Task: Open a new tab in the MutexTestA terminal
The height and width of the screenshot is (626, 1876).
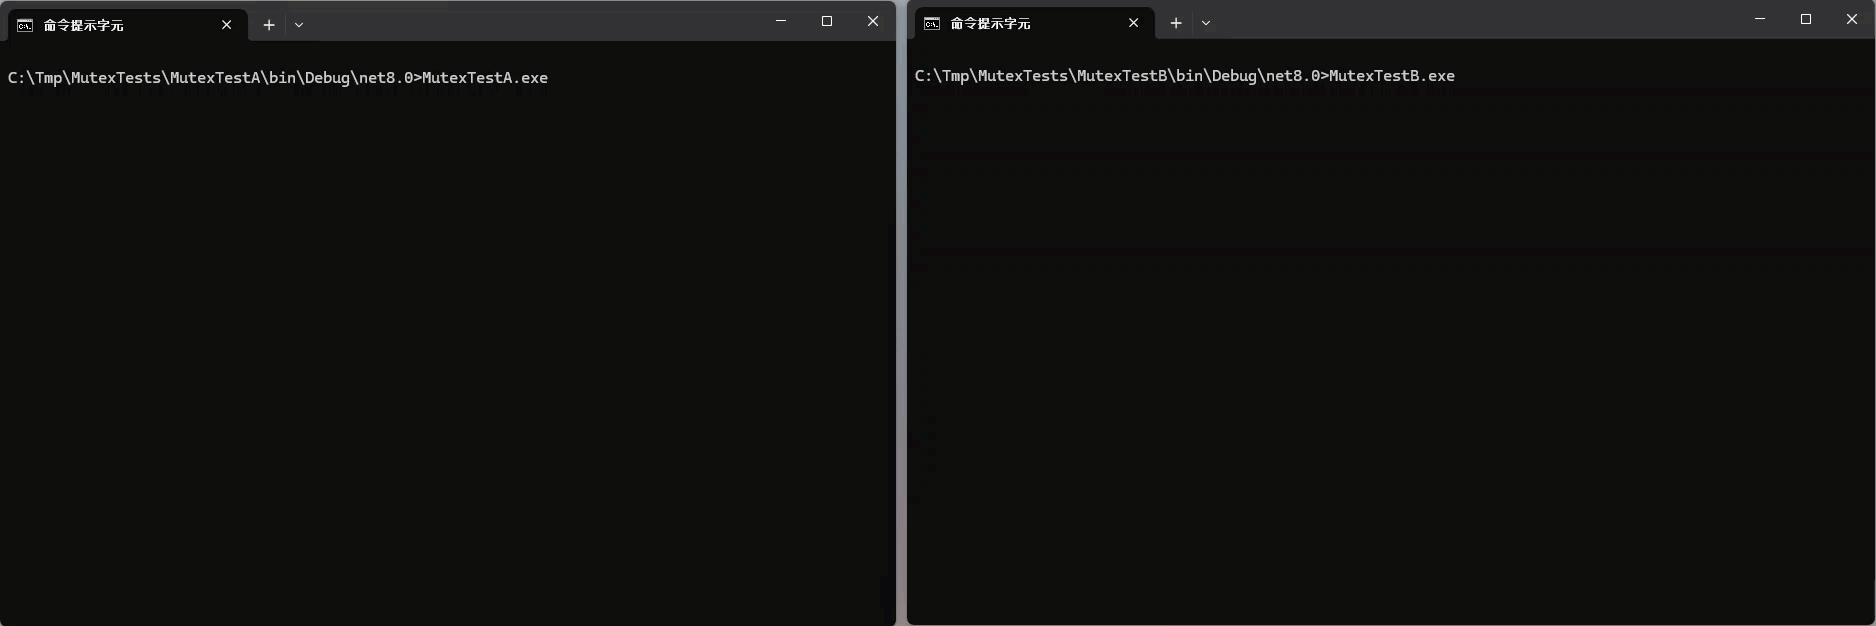Action: (x=269, y=25)
